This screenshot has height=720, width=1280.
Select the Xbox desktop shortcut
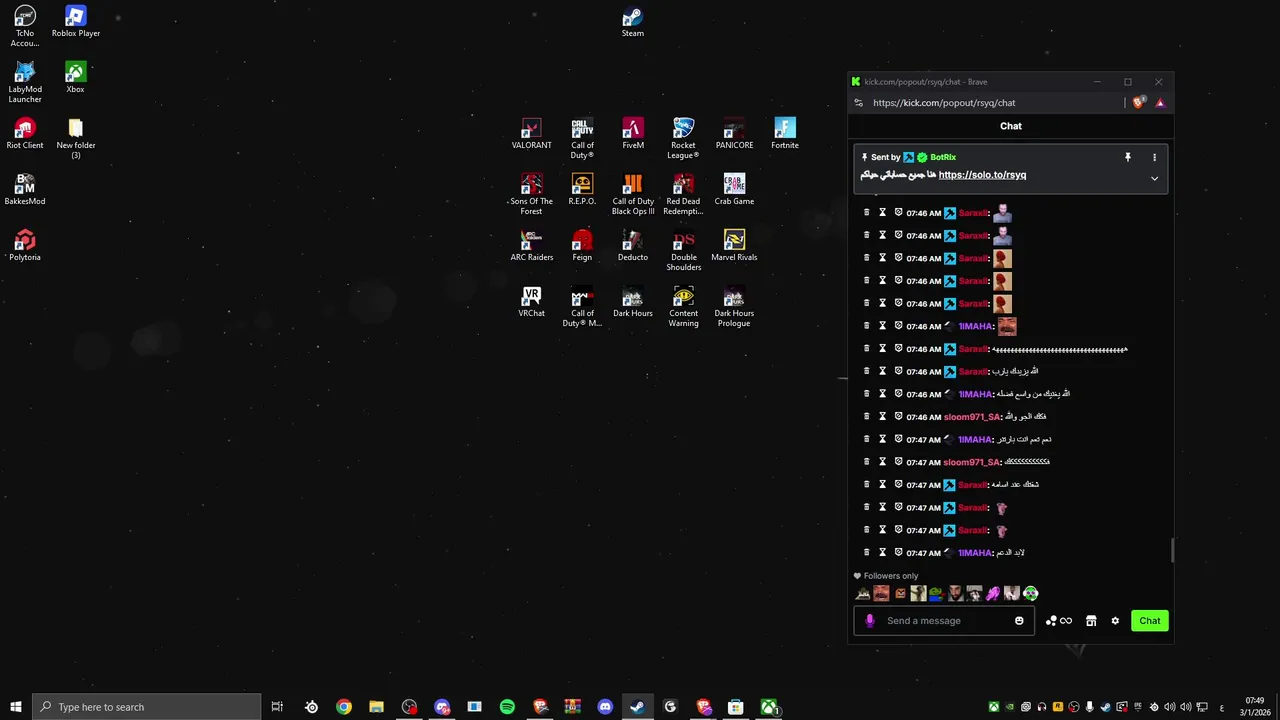coord(75,78)
